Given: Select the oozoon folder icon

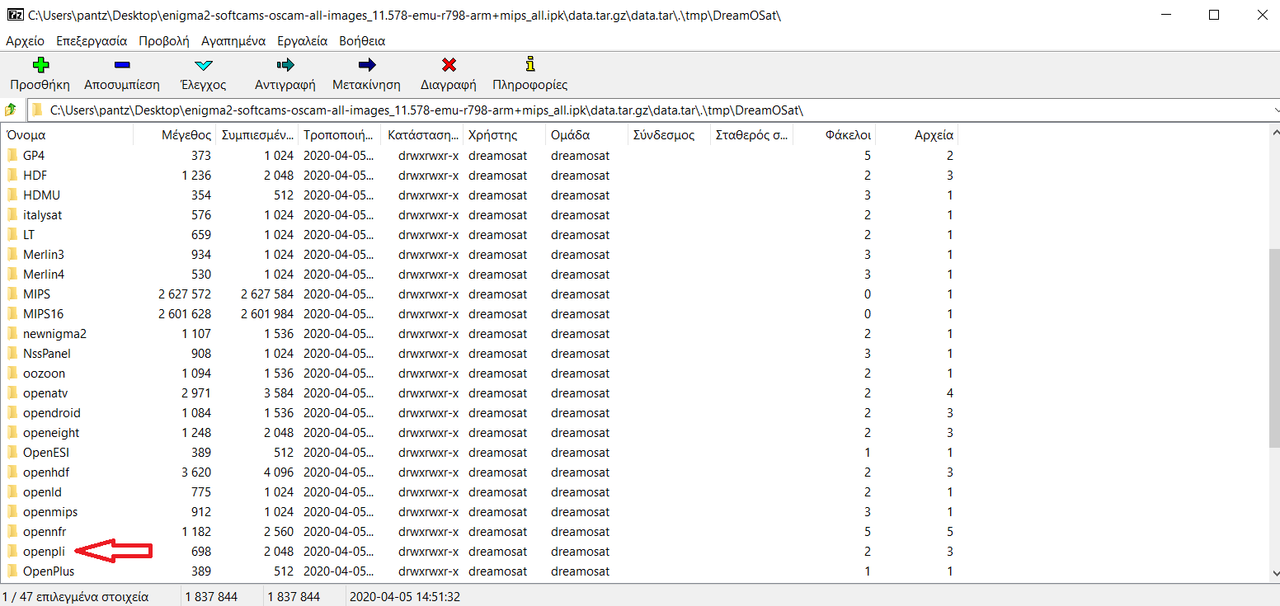Looking at the screenshot, I should (13, 373).
